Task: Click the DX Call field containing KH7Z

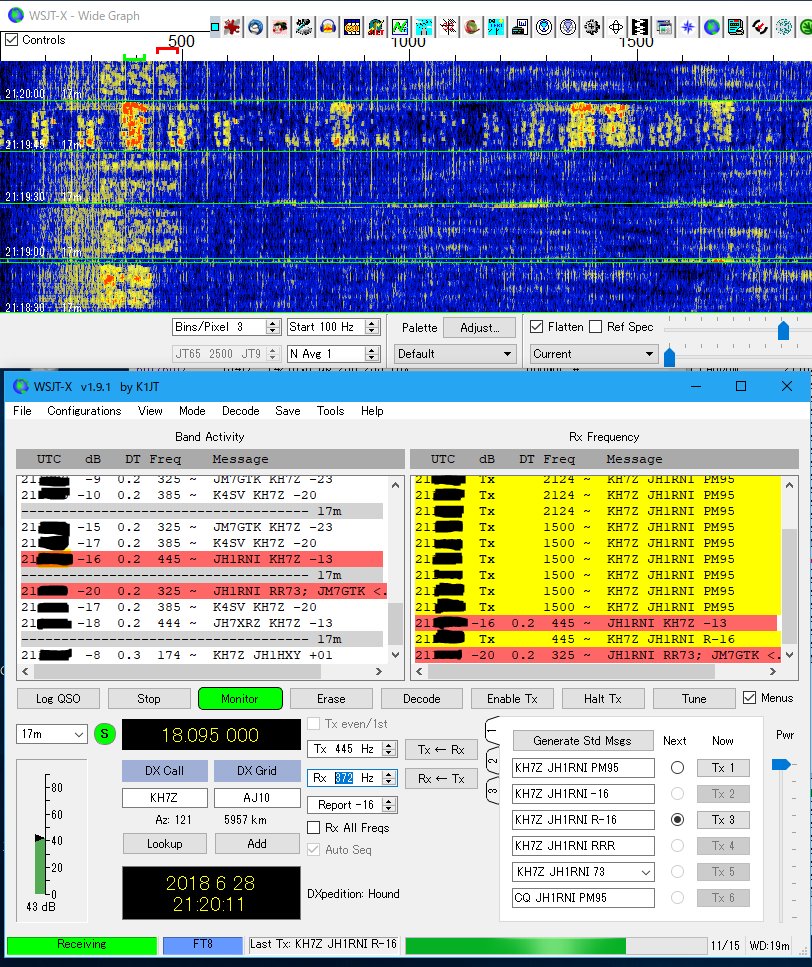Action: [x=165, y=797]
